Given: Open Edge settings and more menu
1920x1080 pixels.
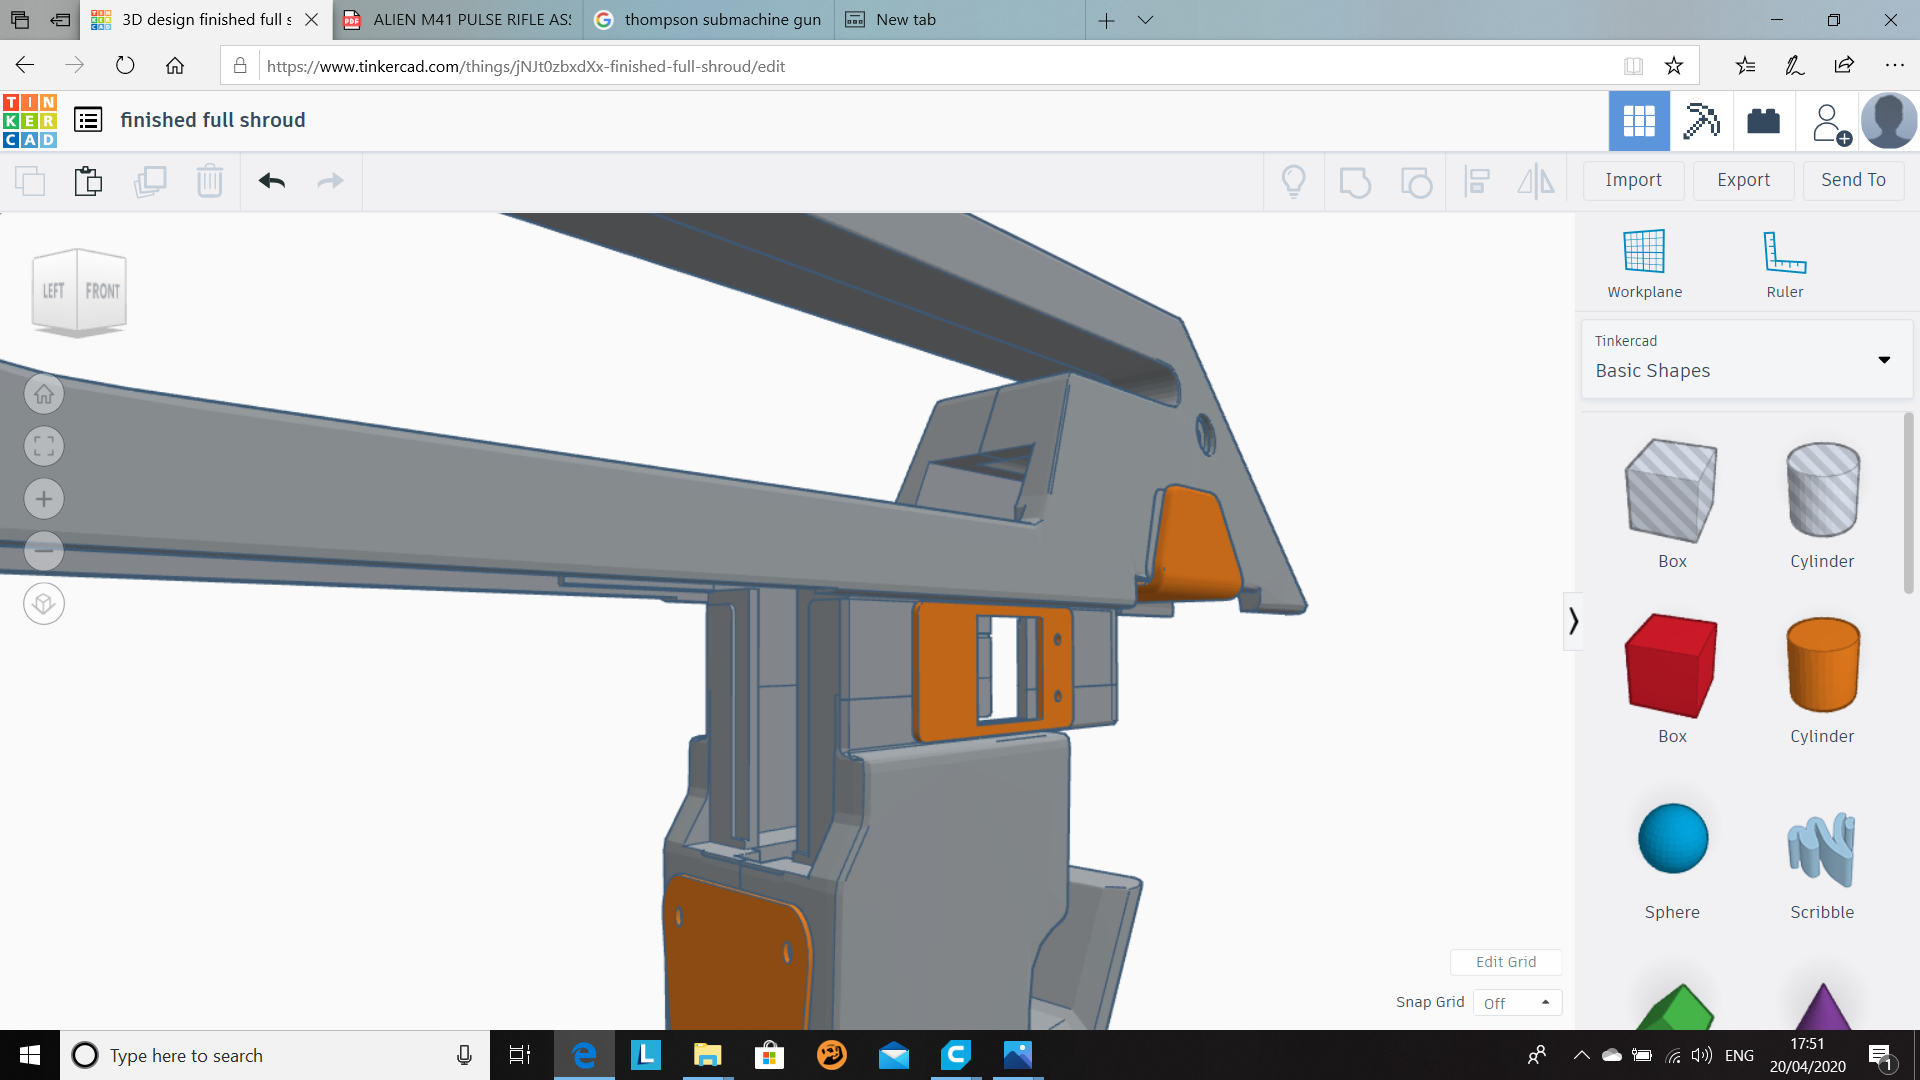Looking at the screenshot, I should point(1895,66).
